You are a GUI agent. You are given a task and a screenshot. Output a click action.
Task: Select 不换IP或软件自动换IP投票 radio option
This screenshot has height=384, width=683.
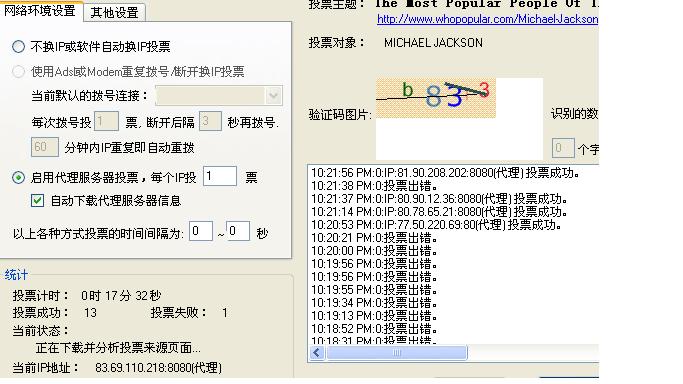[18, 47]
